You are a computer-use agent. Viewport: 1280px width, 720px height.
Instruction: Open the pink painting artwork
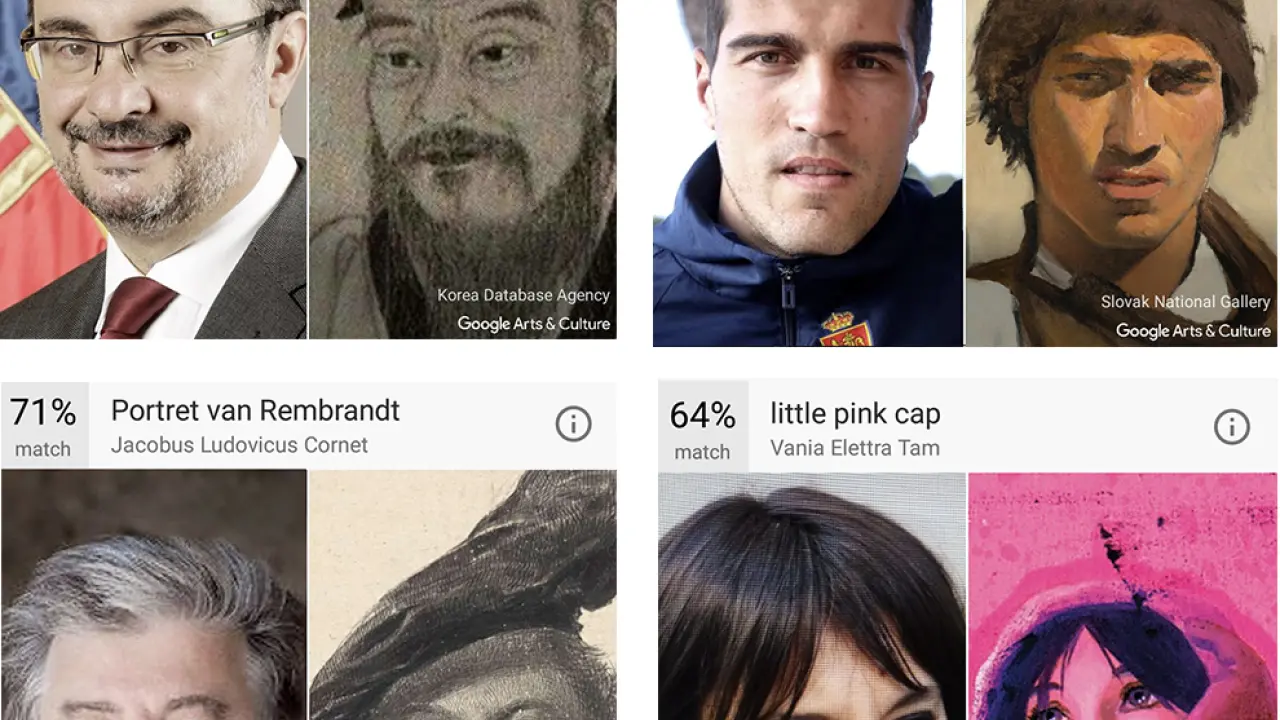pos(1122,600)
